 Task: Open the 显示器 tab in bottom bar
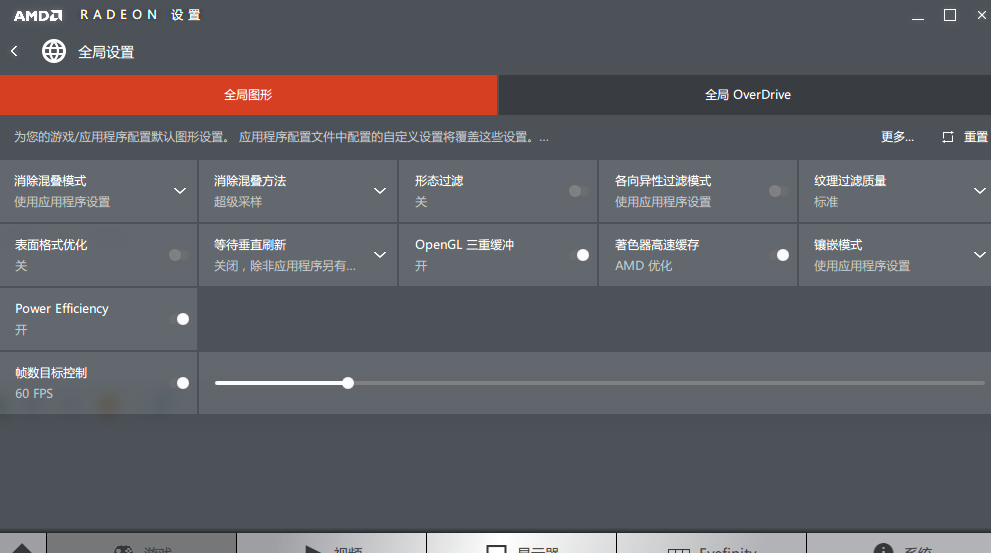[x=521, y=544]
